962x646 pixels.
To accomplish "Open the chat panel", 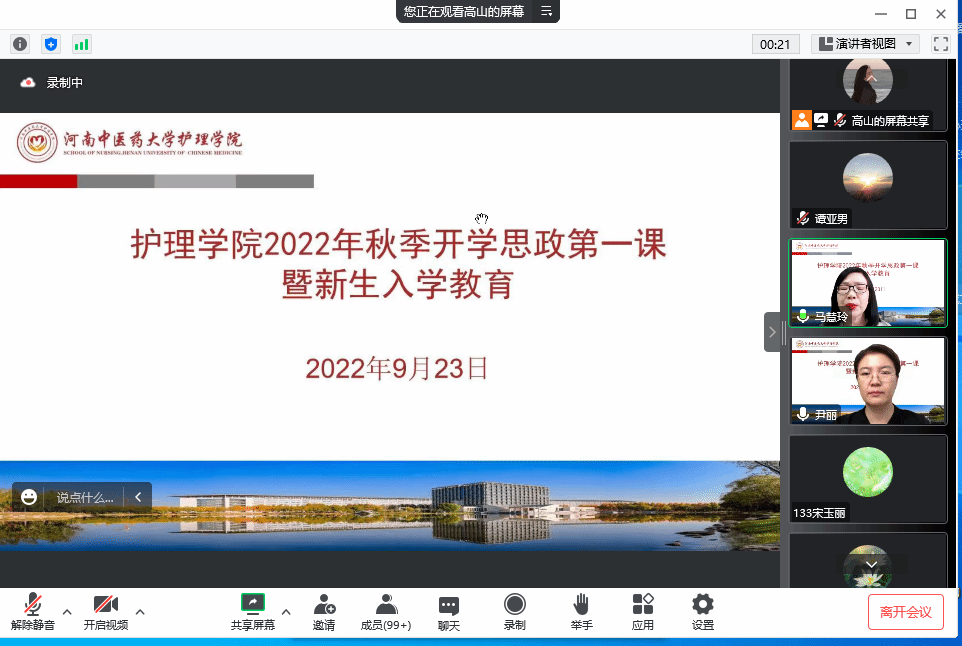I will coord(449,611).
